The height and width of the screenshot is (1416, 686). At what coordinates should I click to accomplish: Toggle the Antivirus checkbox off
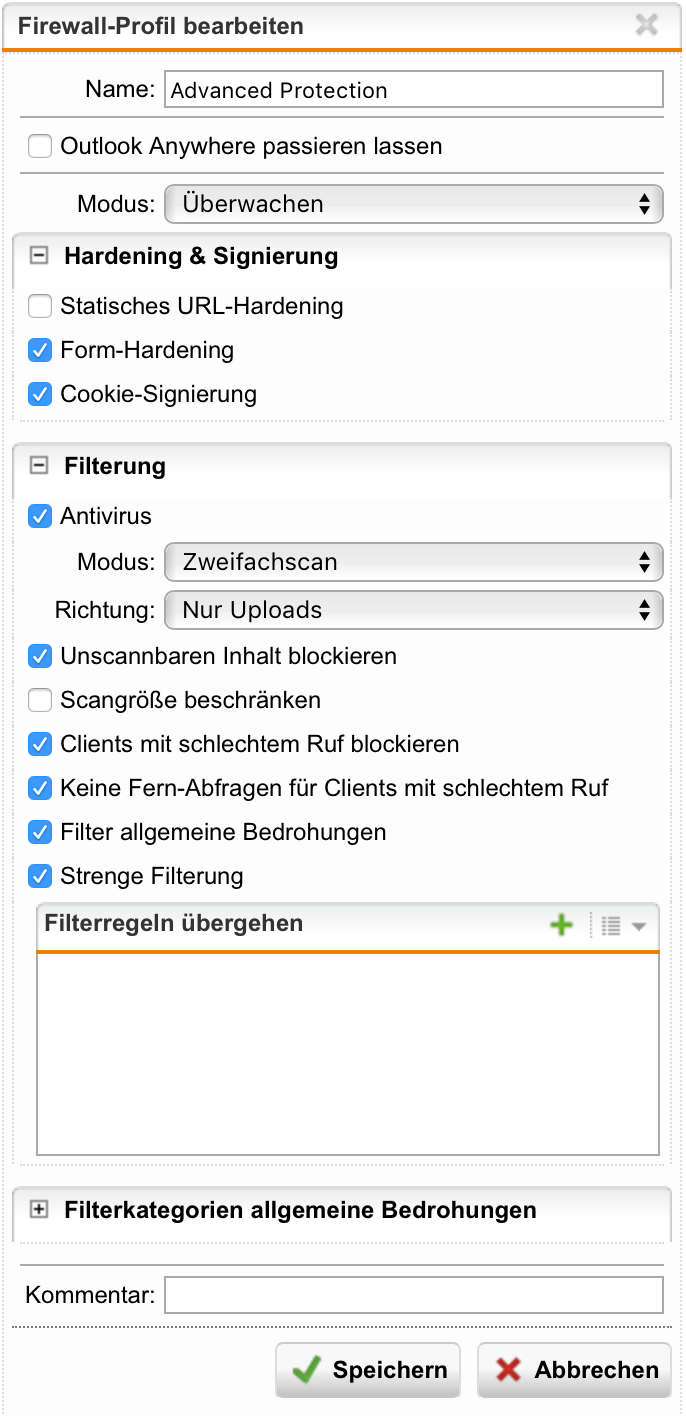click(40, 516)
